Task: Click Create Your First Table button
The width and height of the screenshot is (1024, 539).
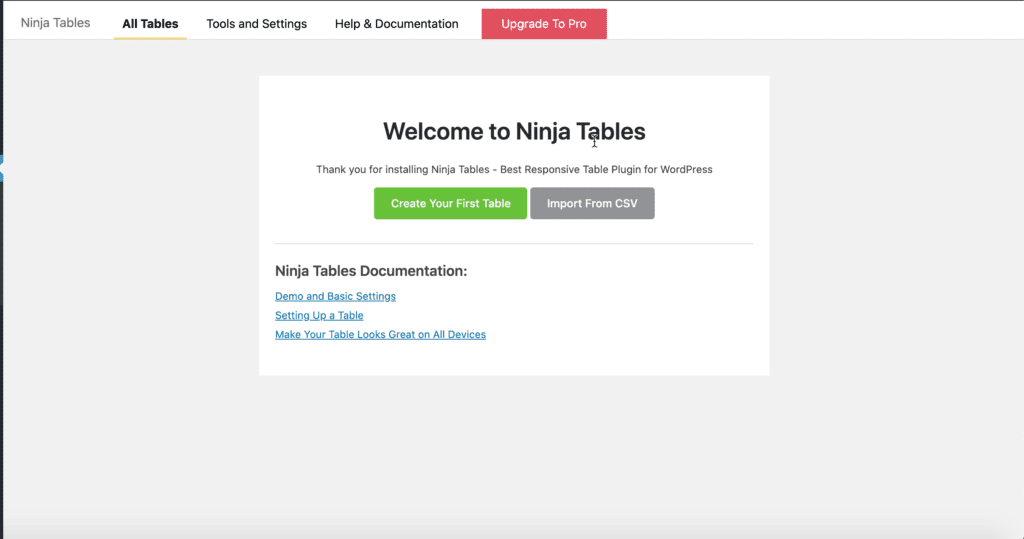Action: pos(451,203)
